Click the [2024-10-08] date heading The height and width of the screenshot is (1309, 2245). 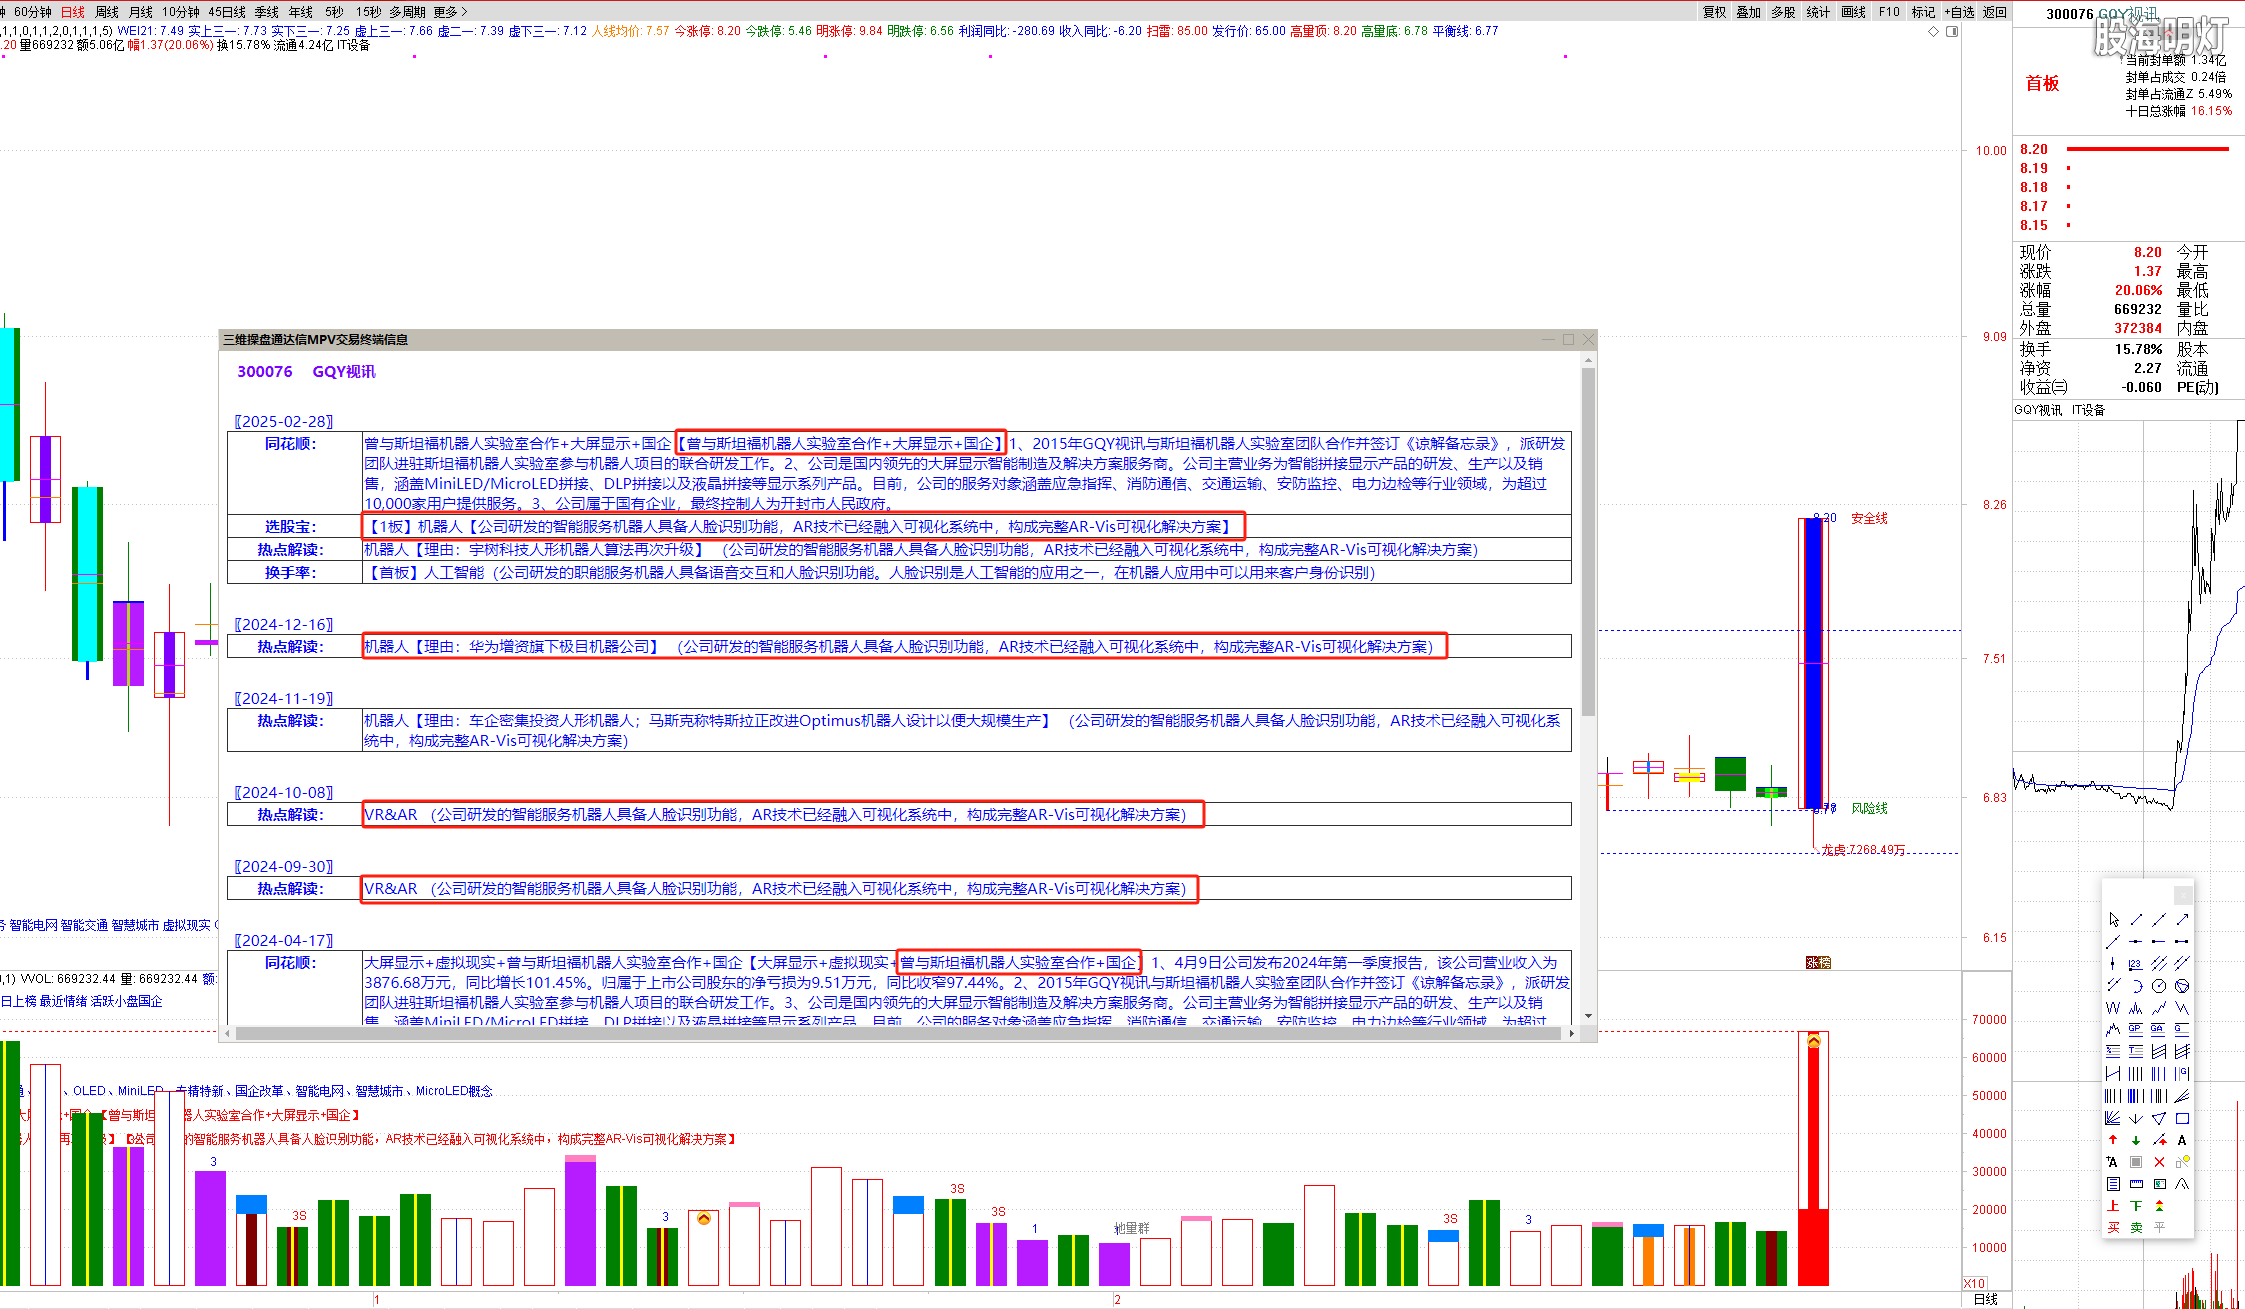point(284,793)
